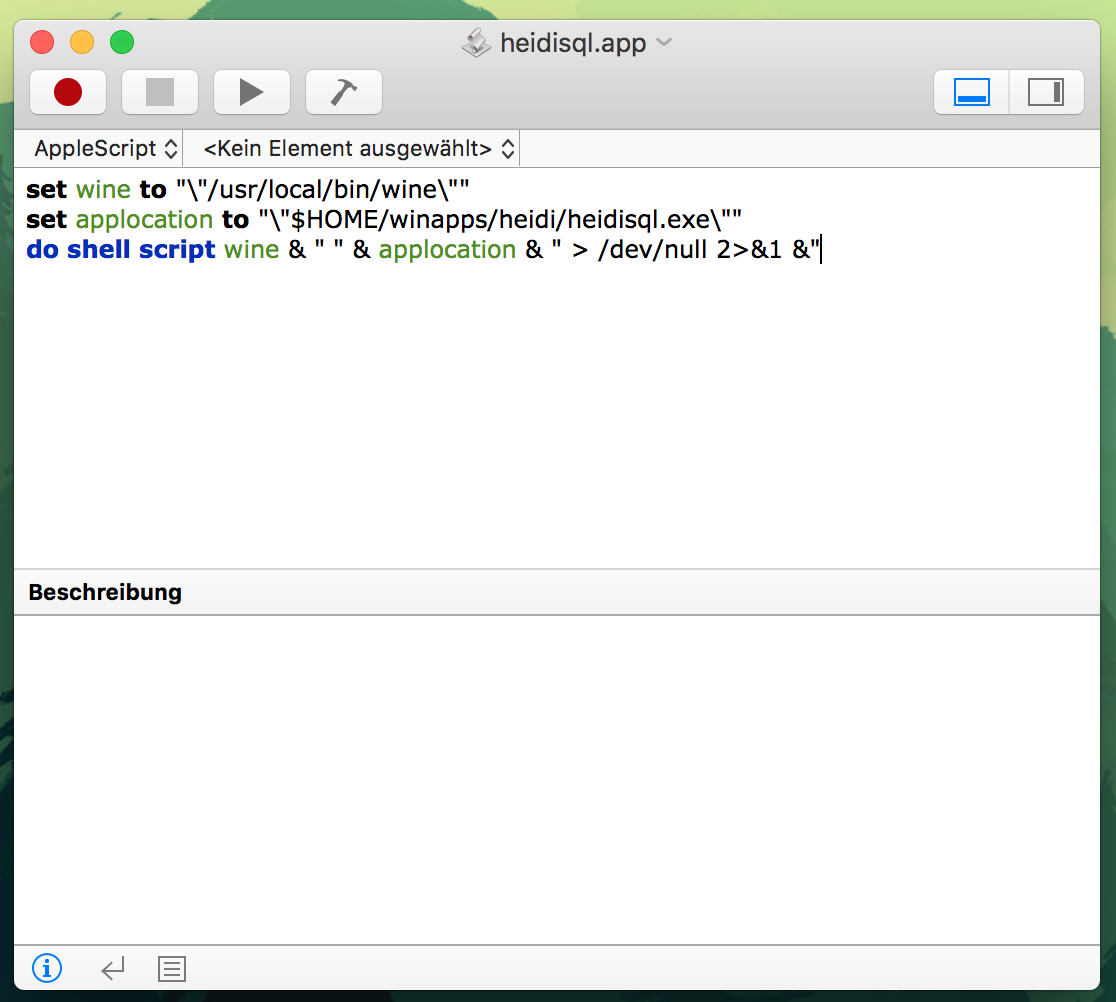Open the chevron menu next to heidisql.app
Image resolution: width=1116 pixels, height=1002 pixels.
pyautogui.click(x=663, y=43)
